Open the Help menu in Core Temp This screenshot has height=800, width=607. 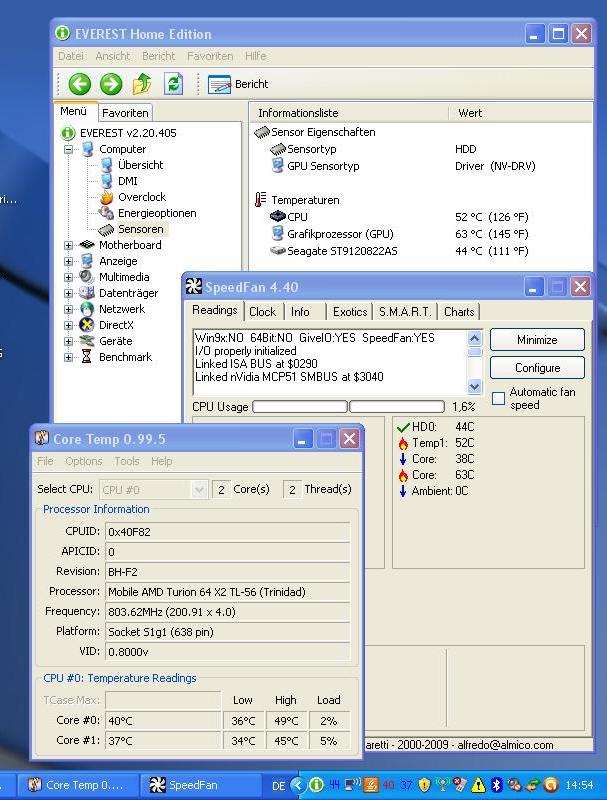click(x=161, y=461)
